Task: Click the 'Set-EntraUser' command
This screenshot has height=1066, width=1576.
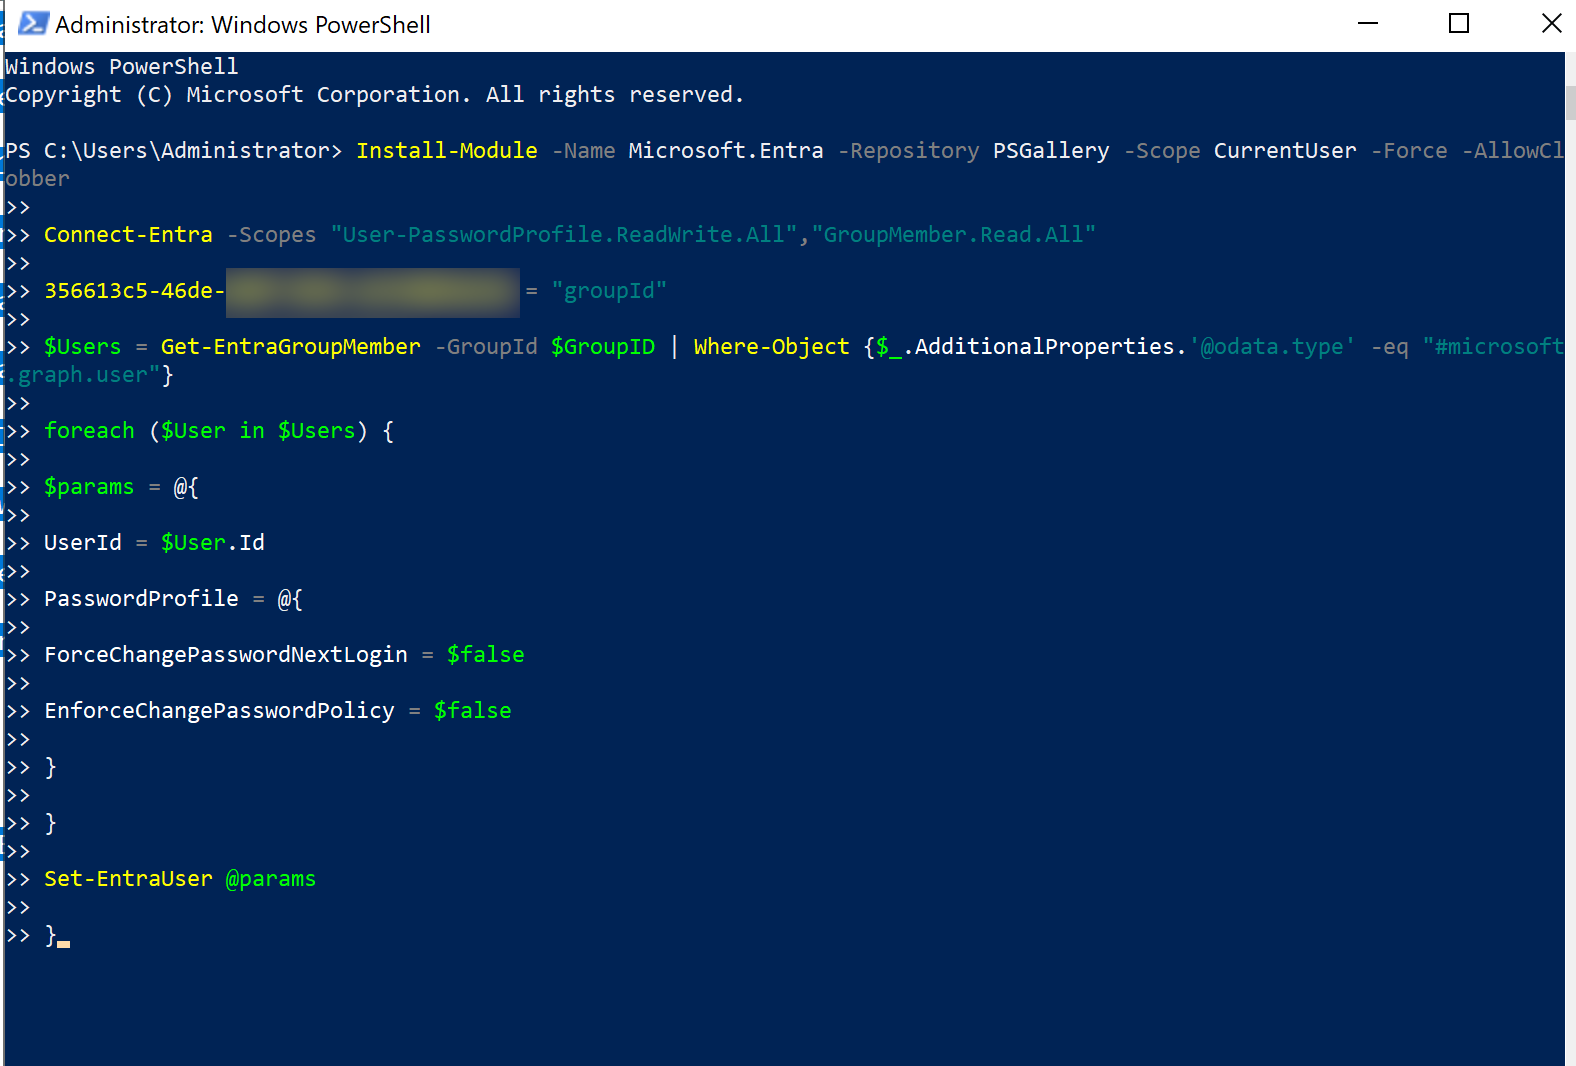Action: [x=128, y=879]
